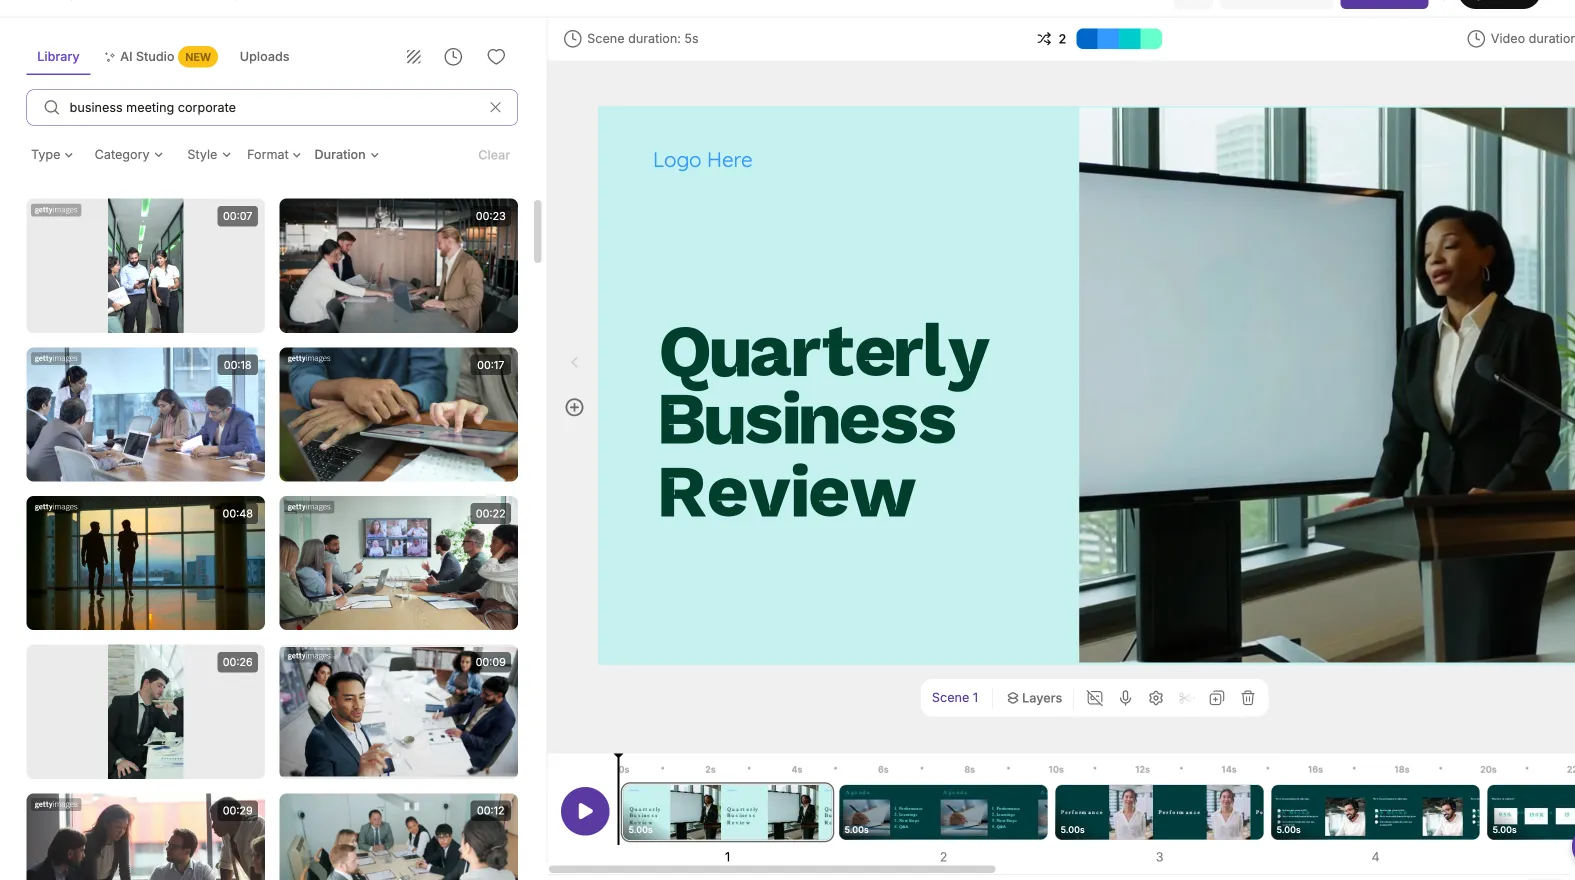This screenshot has height=880, width=1575.
Task: Click Clear to reset filters
Action: coord(493,155)
